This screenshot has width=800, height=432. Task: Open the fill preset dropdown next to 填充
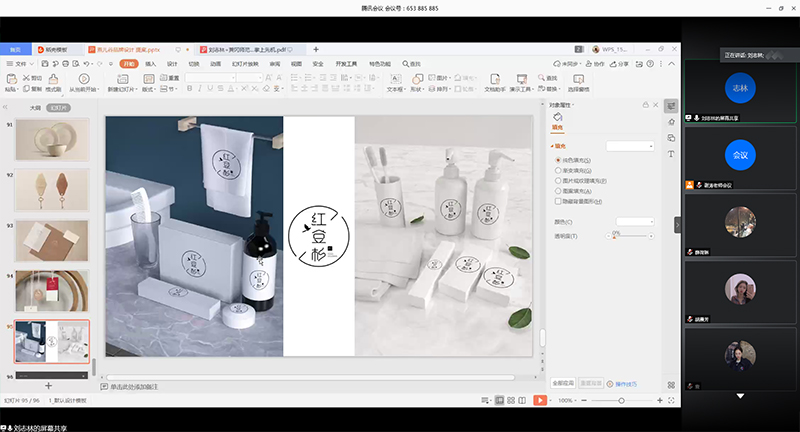coord(630,146)
